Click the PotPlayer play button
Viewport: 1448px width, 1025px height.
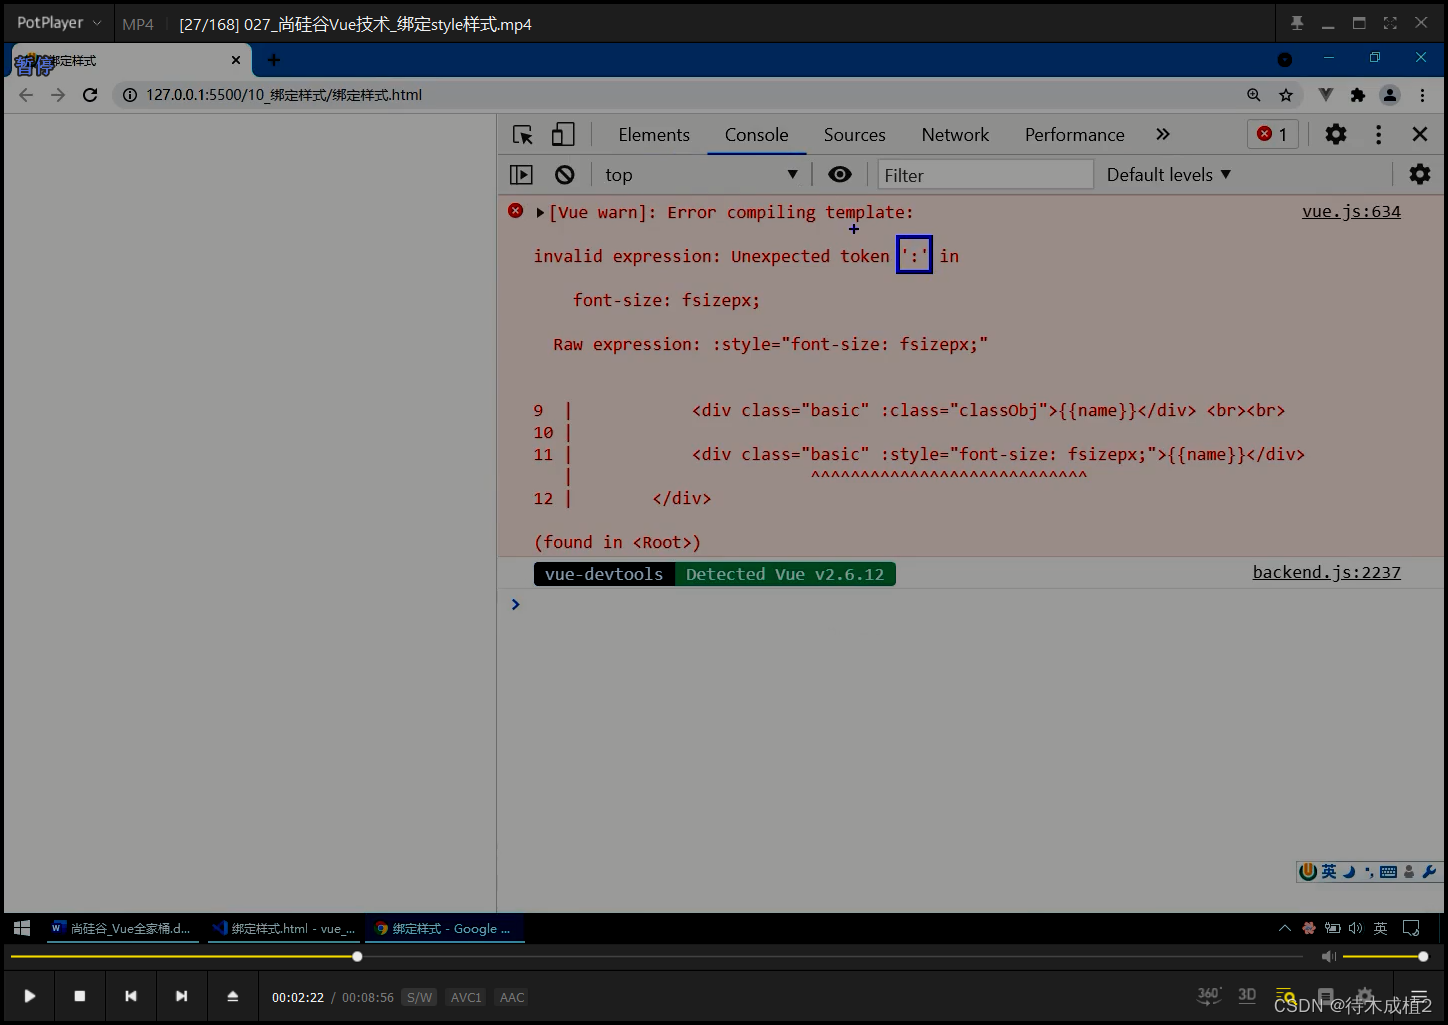coord(30,996)
